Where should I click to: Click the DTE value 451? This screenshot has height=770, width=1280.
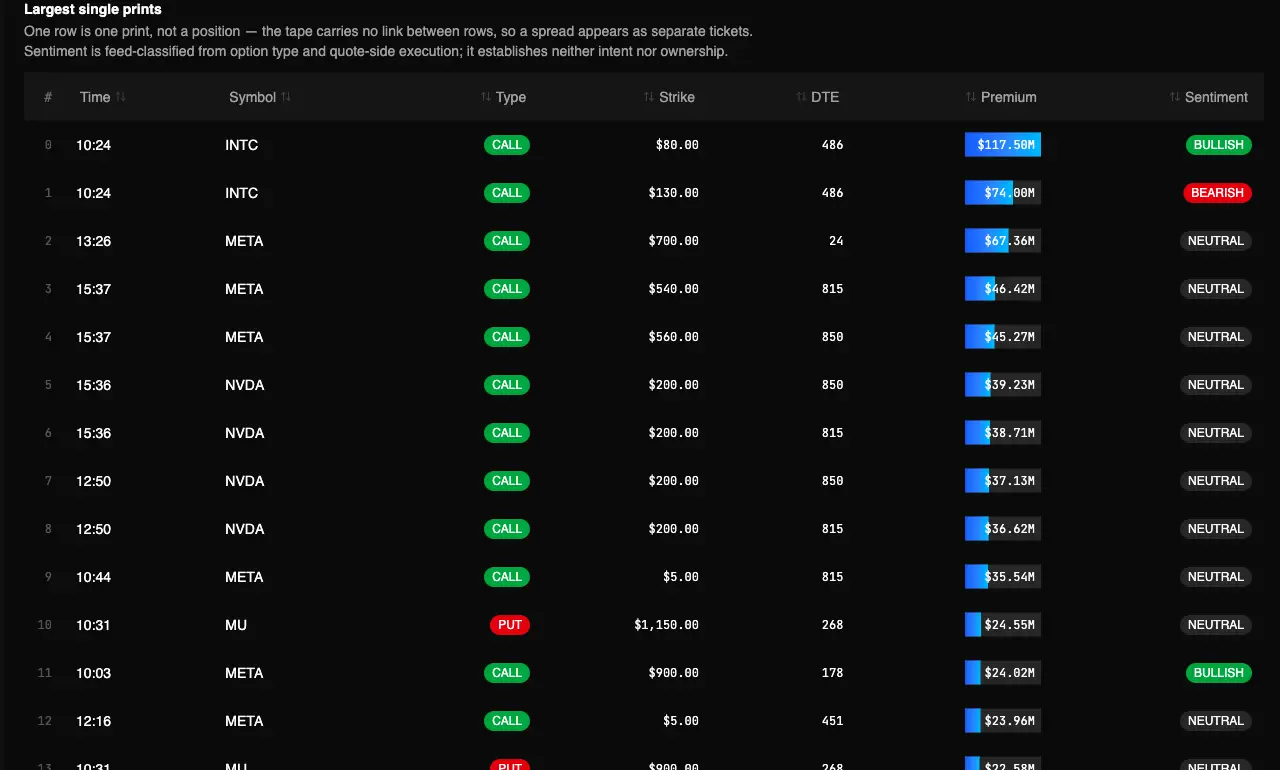(832, 721)
